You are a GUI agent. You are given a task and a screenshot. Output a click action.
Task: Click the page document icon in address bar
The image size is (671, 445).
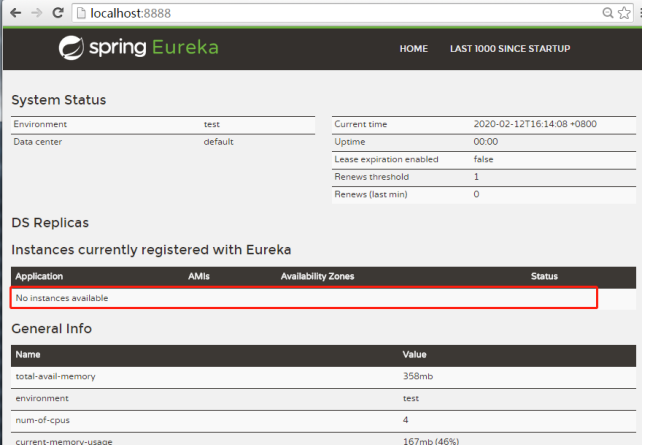(81, 13)
